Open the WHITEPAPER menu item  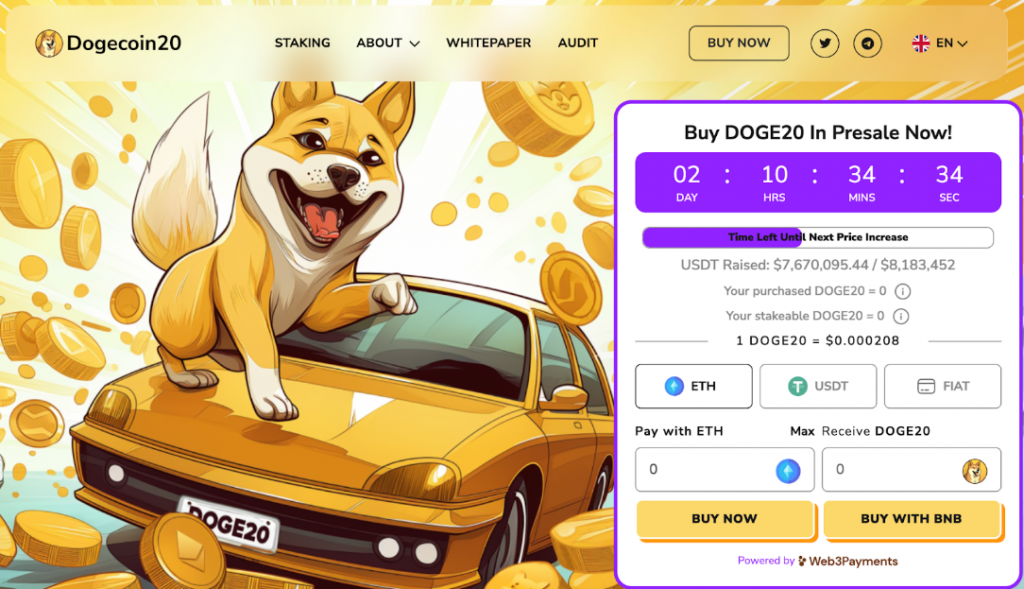point(488,43)
